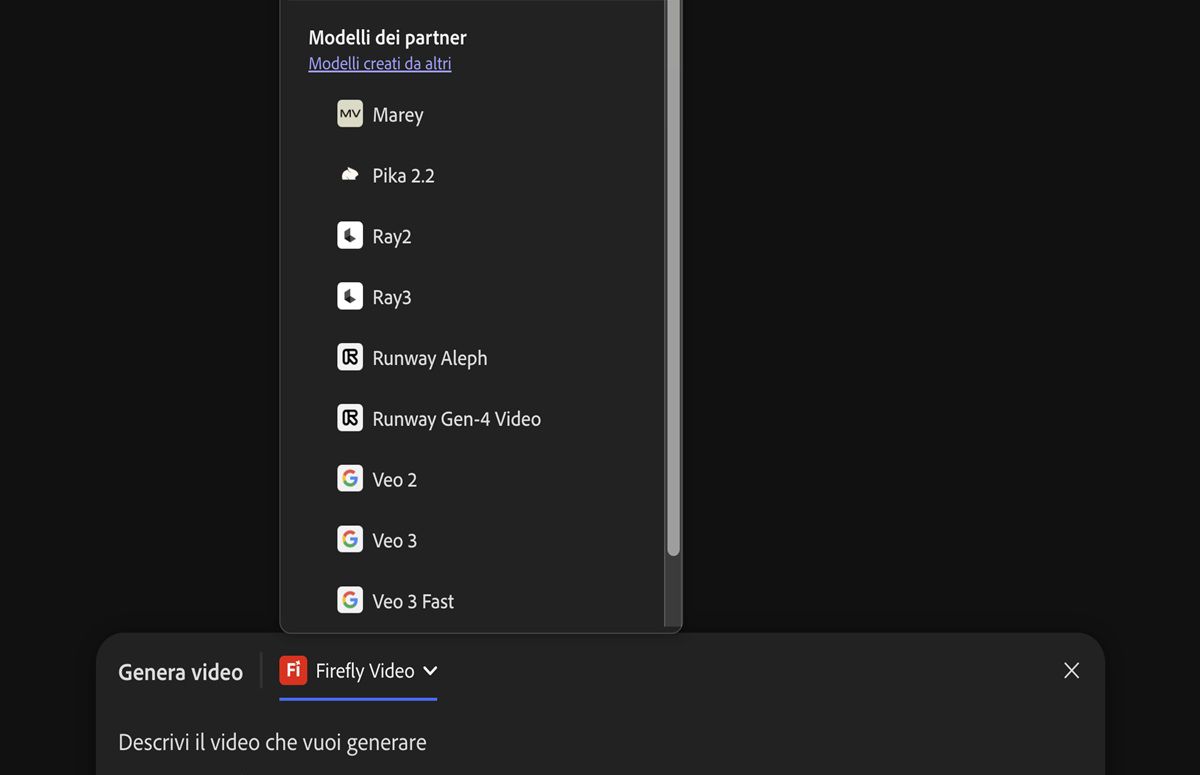Click the Marey MV logo icon
The height and width of the screenshot is (775, 1200).
tap(350, 114)
